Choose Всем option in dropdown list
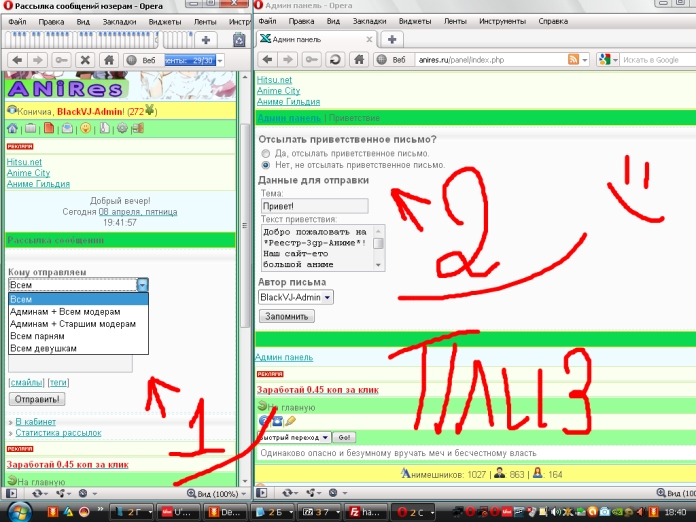696x522 pixels. click(x=78, y=299)
